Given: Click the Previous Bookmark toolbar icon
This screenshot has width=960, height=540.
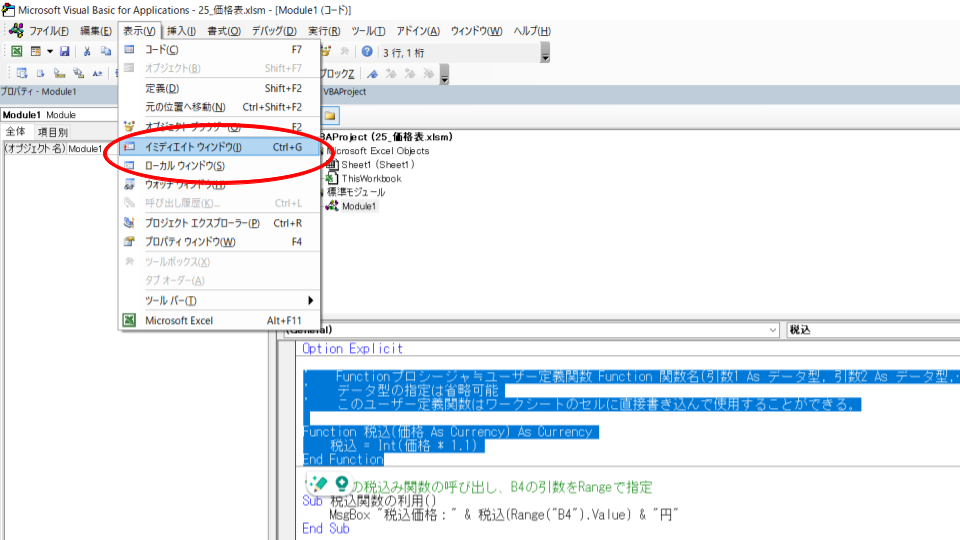Looking at the screenshot, I should (410, 73).
